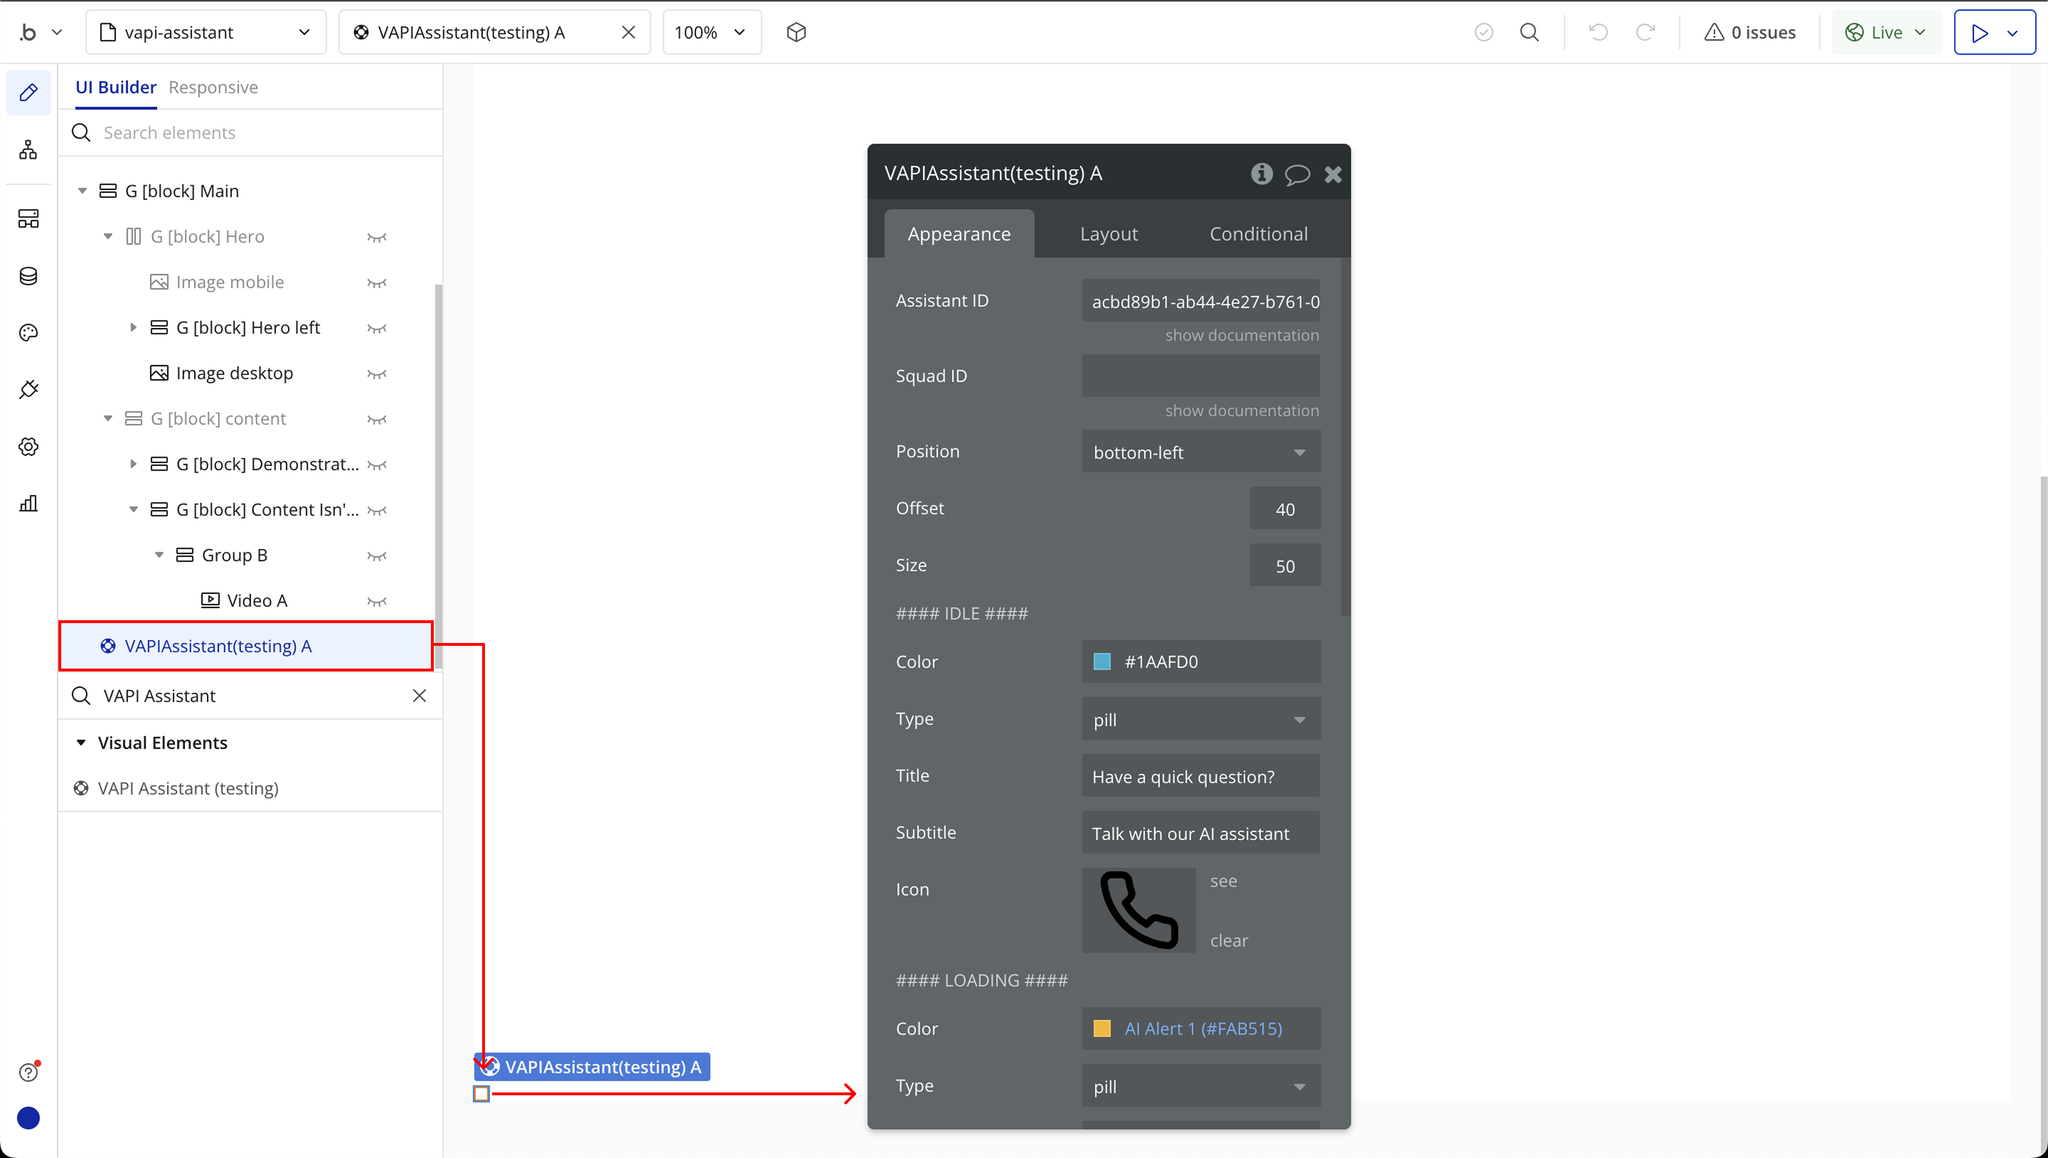Click the search magnifier in top toolbar

pyautogui.click(x=1529, y=32)
